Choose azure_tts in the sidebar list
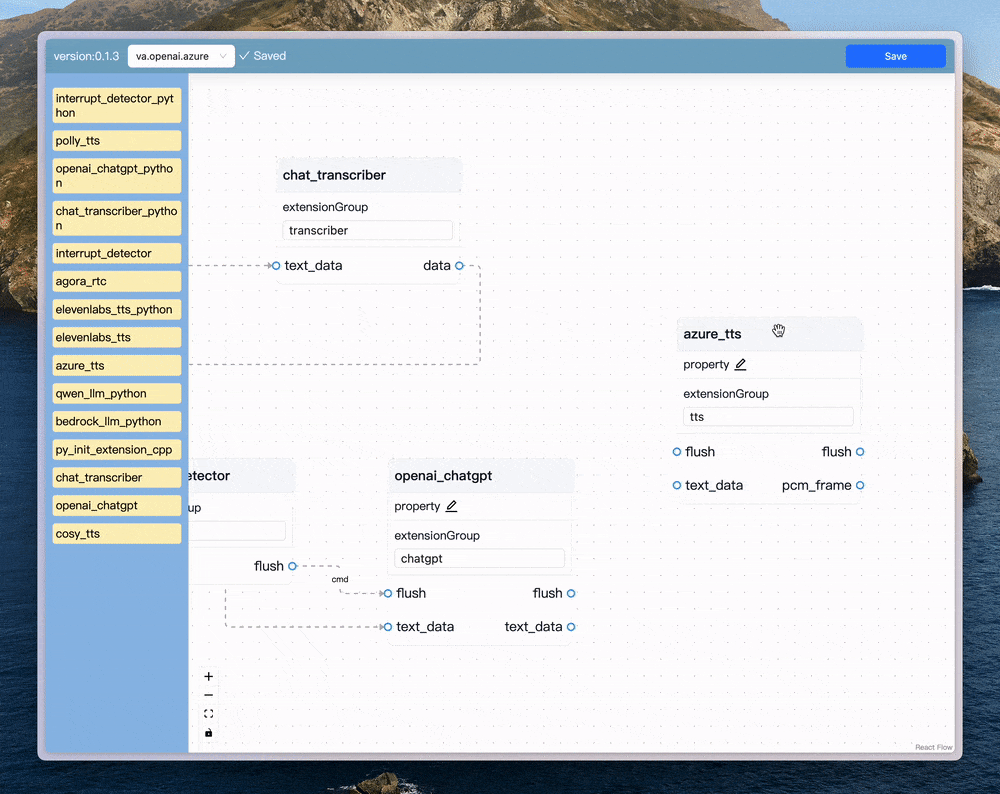The image size is (1000, 794). tap(117, 365)
